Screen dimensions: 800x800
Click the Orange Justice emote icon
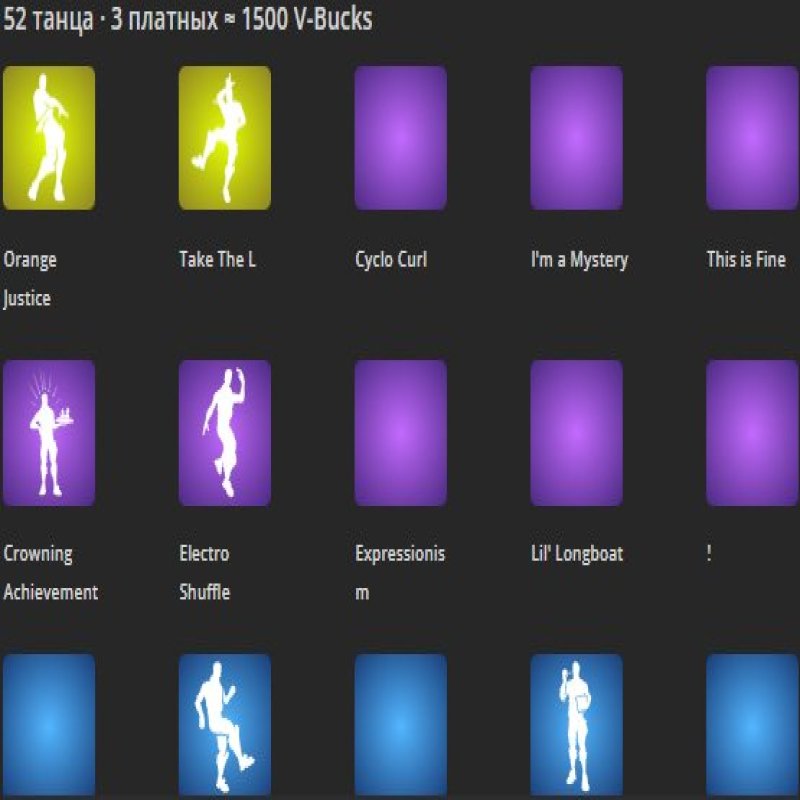pyautogui.click(x=49, y=138)
